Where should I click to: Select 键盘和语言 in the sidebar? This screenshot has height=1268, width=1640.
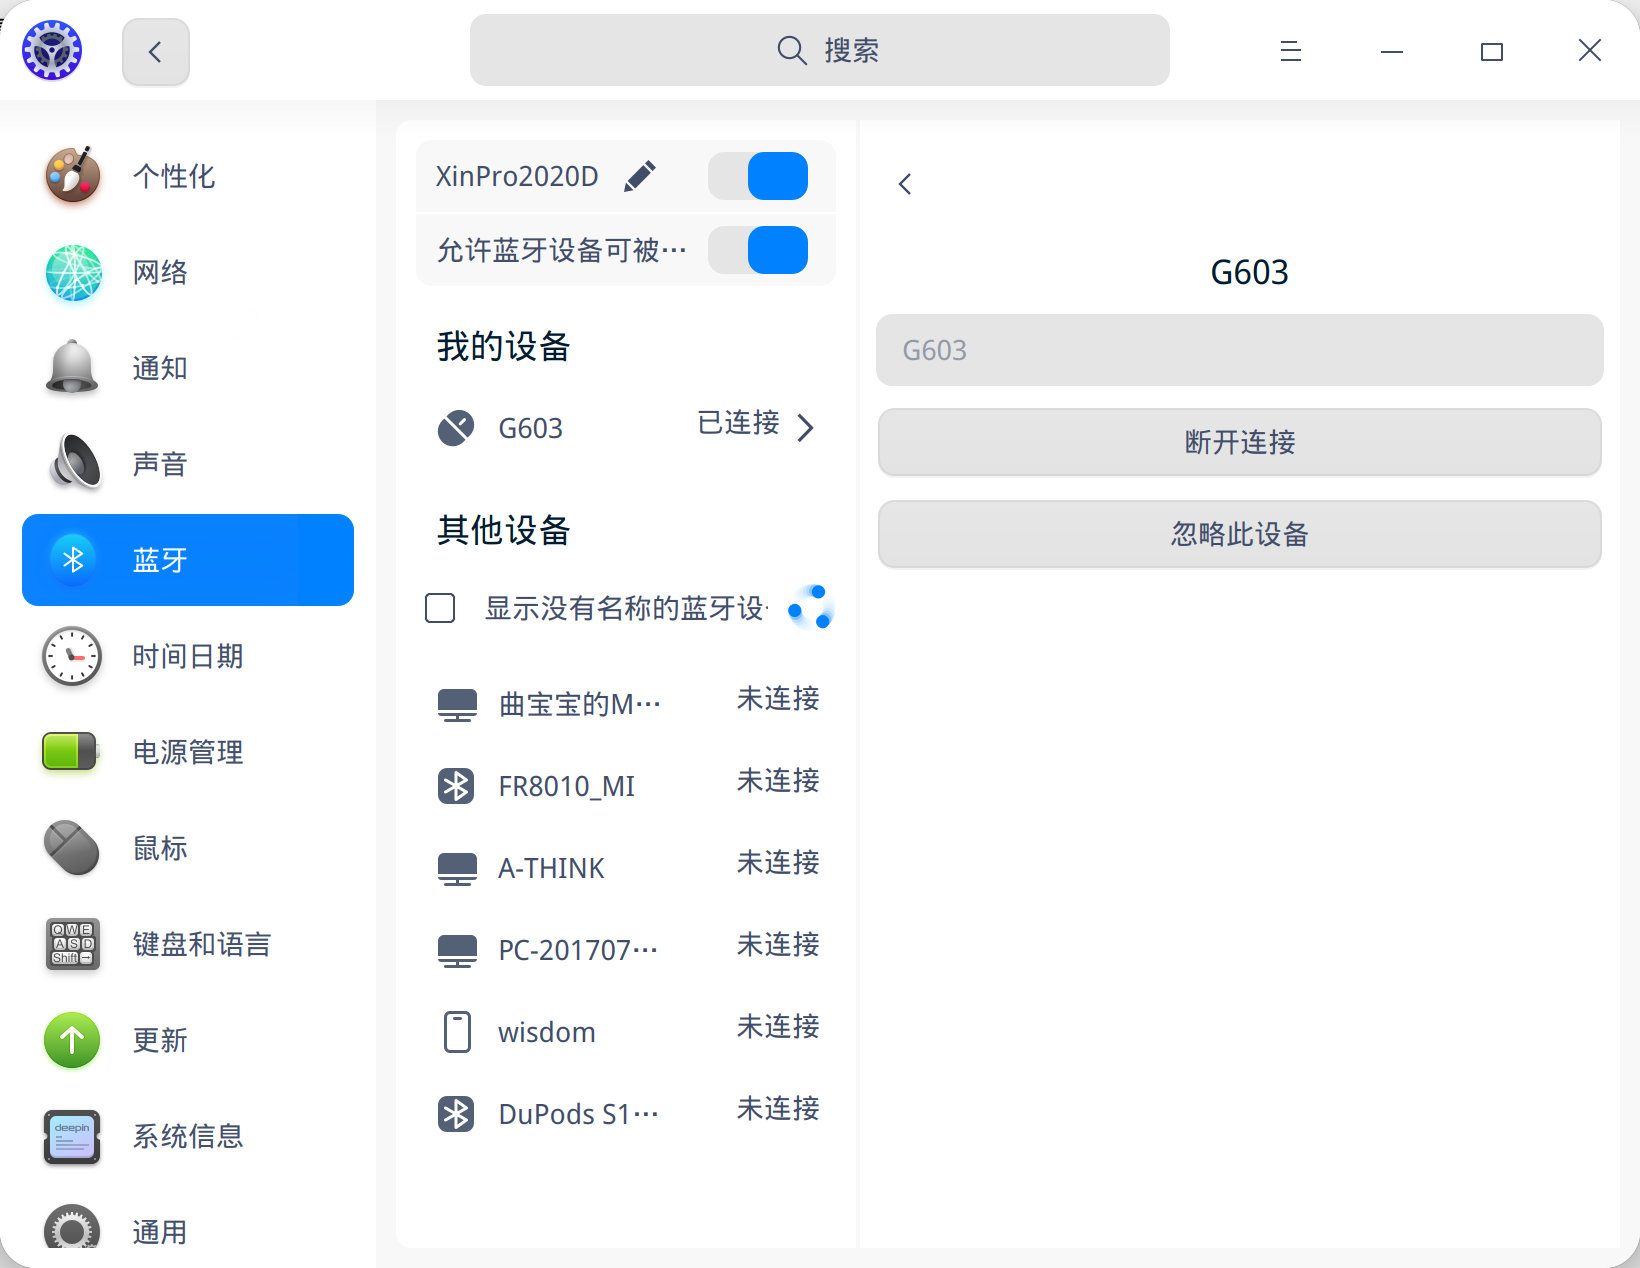[x=71, y=944]
